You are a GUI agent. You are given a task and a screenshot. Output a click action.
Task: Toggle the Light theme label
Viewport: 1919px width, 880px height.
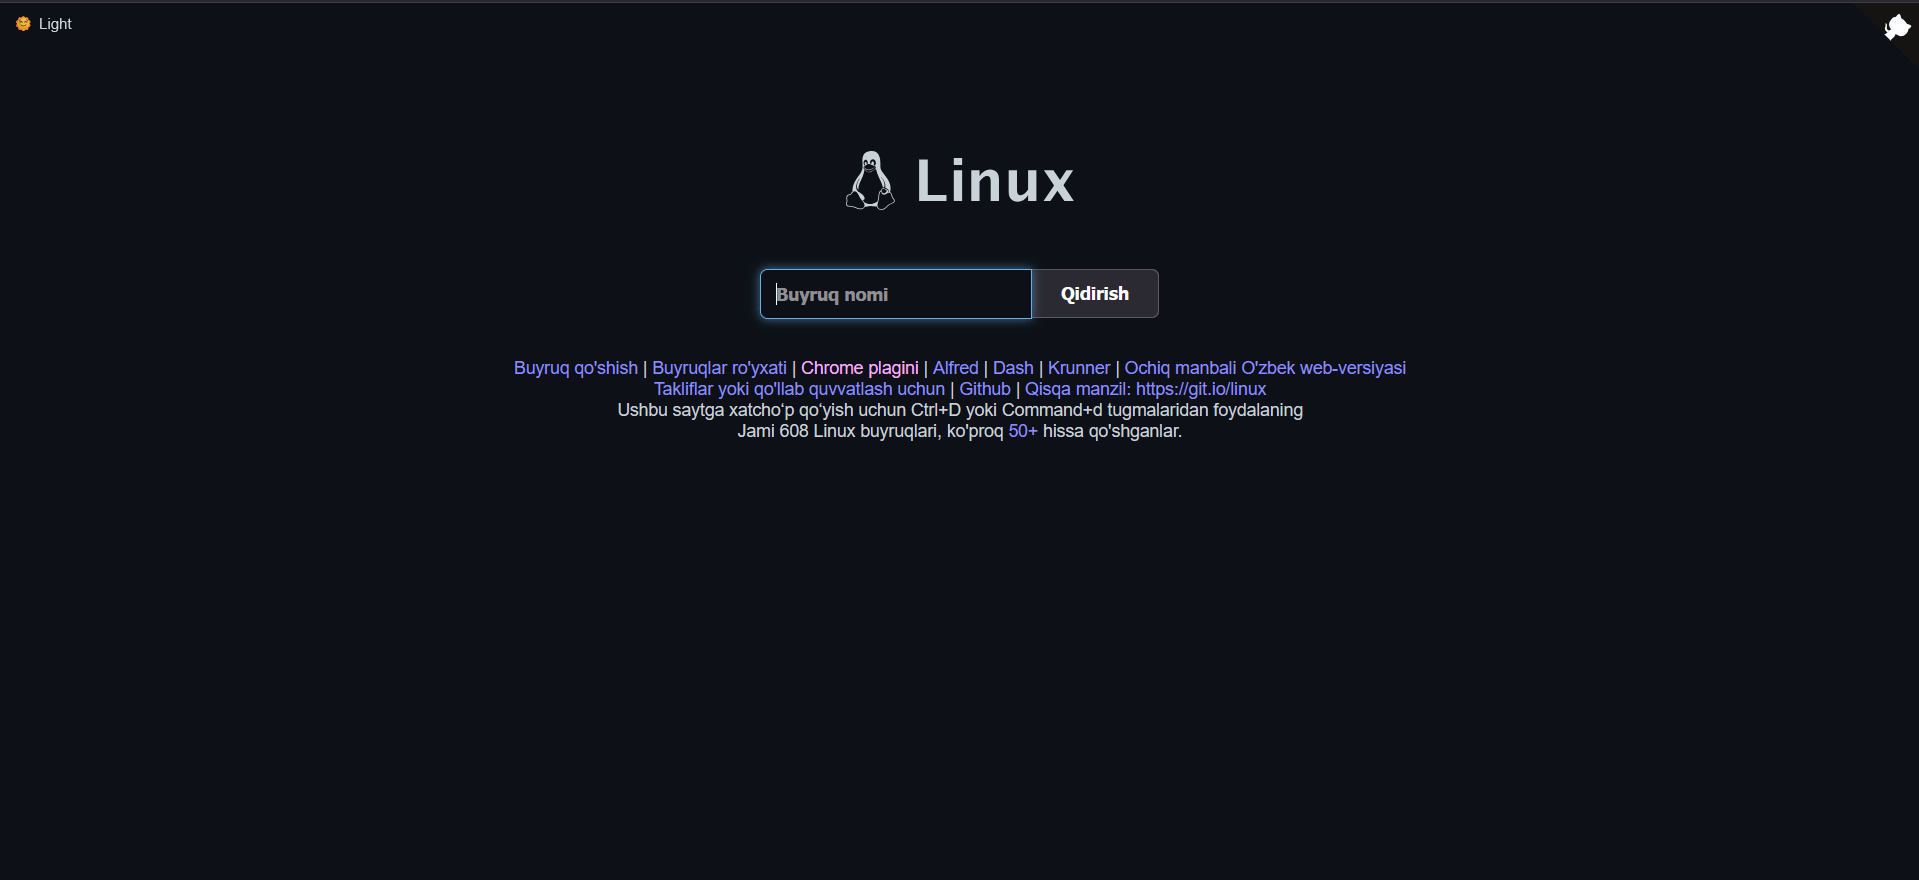pos(55,24)
